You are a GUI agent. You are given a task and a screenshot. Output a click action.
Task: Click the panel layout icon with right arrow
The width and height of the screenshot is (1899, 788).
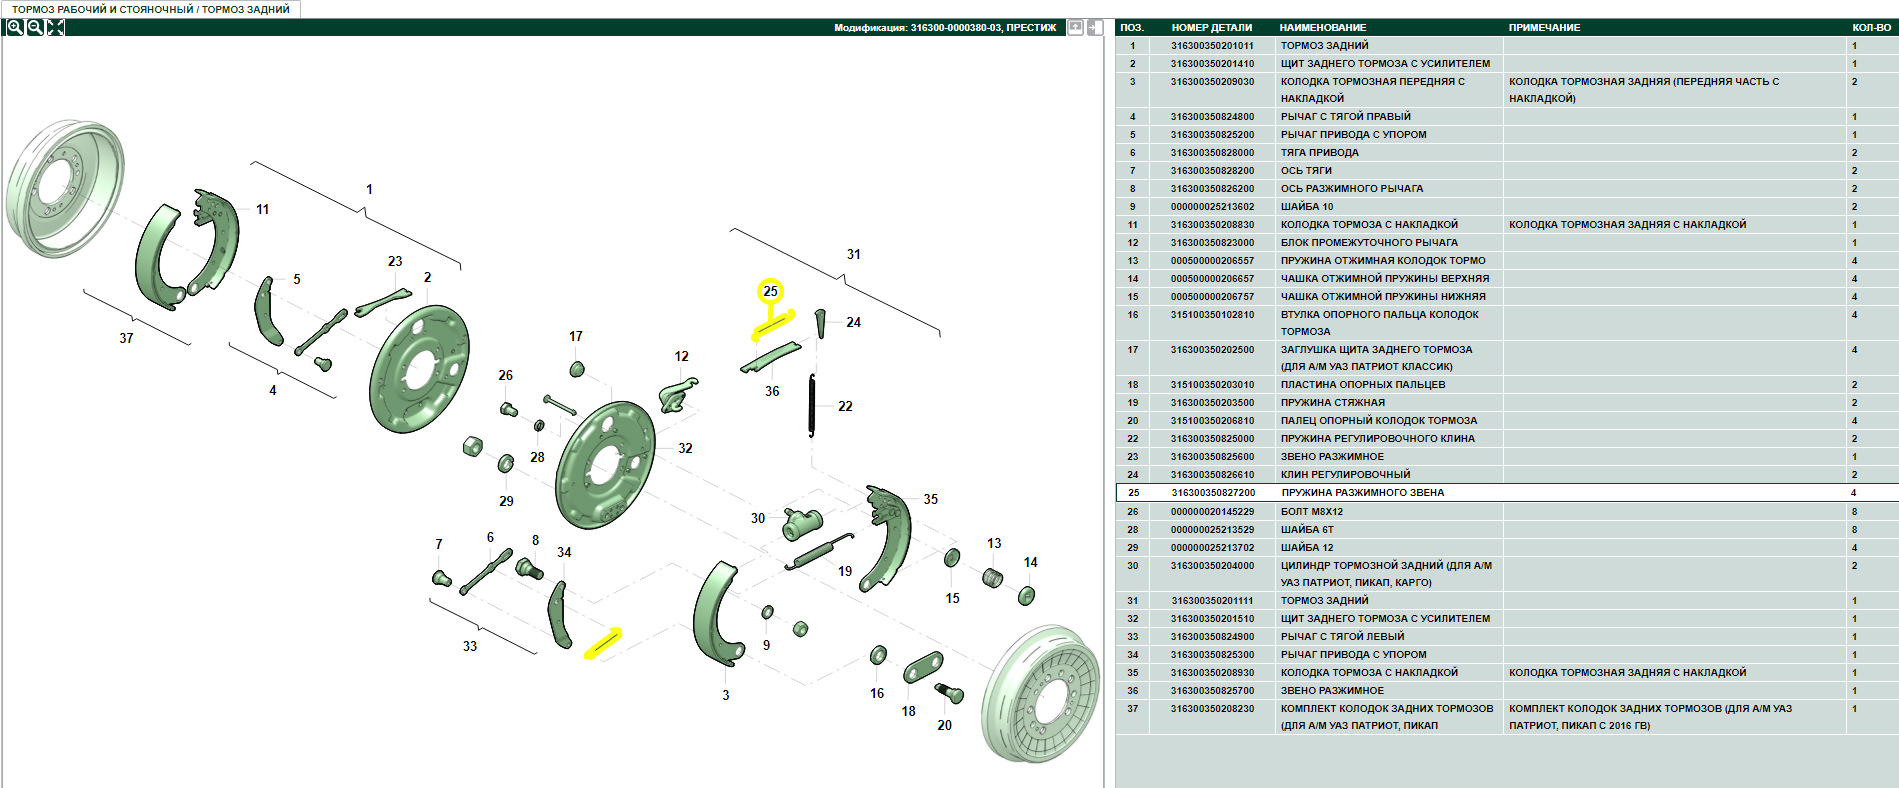point(1096,28)
